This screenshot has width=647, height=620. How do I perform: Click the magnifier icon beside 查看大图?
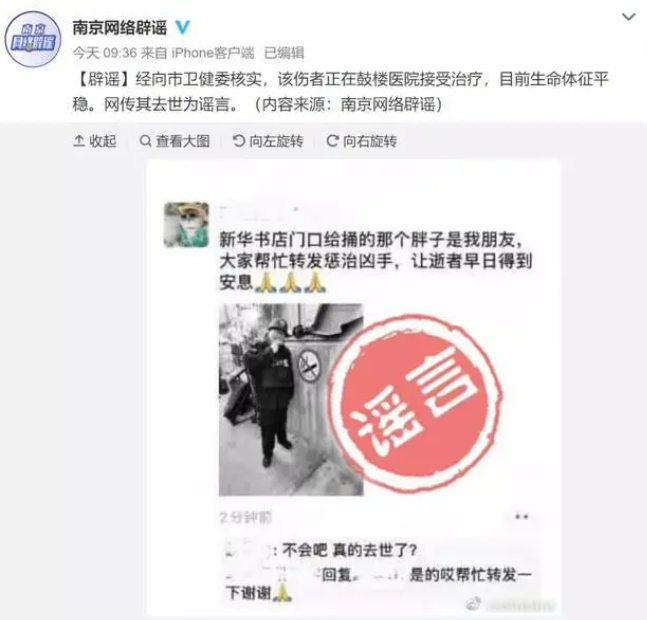click(145, 141)
